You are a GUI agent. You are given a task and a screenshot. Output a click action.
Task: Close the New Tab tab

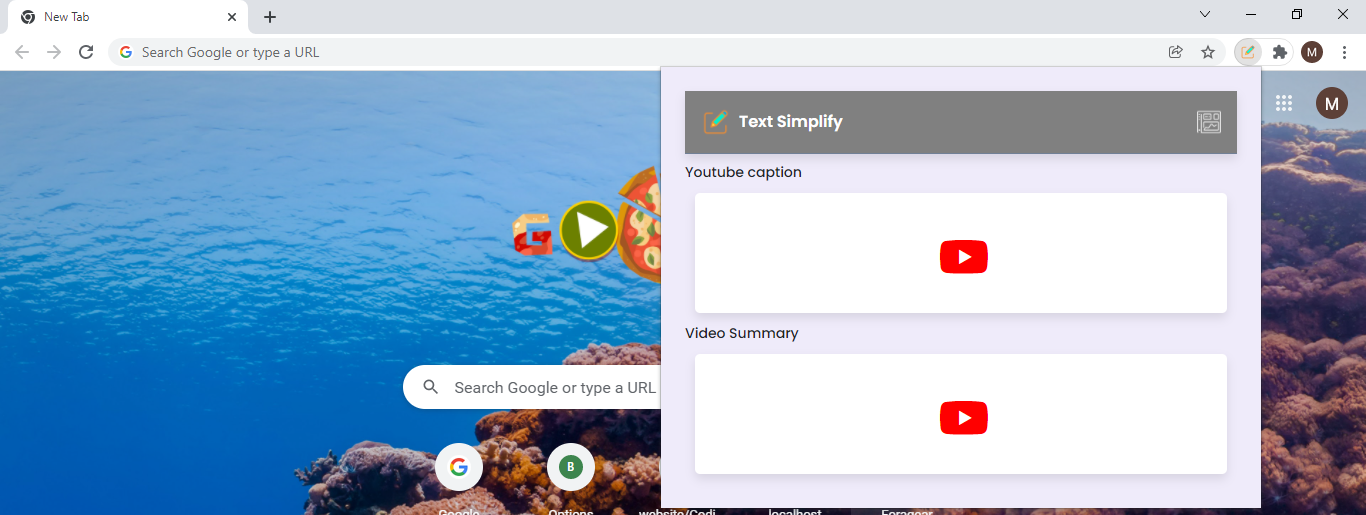tap(232, 17)
